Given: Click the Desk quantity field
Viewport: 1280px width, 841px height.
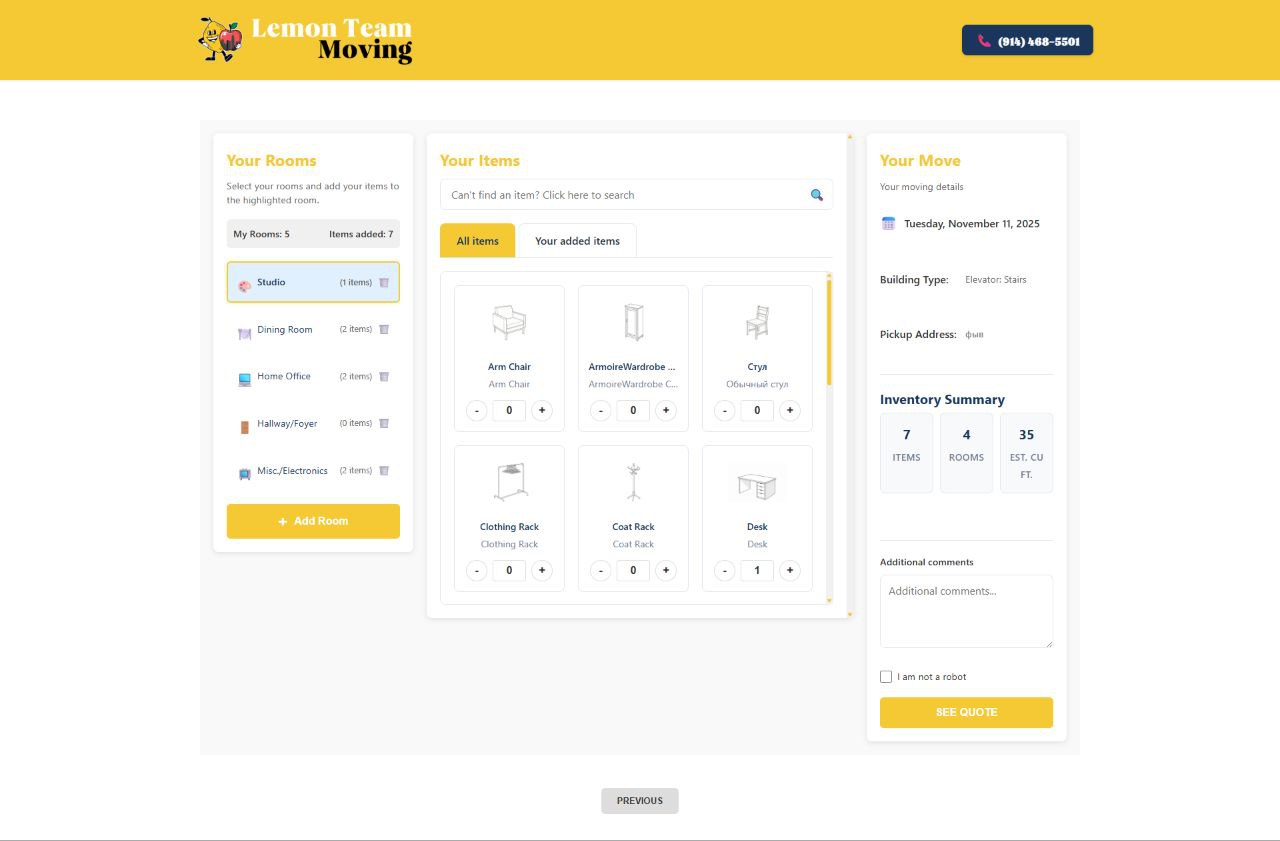Looking at the screenshot, I should click(x=757, y=570).
